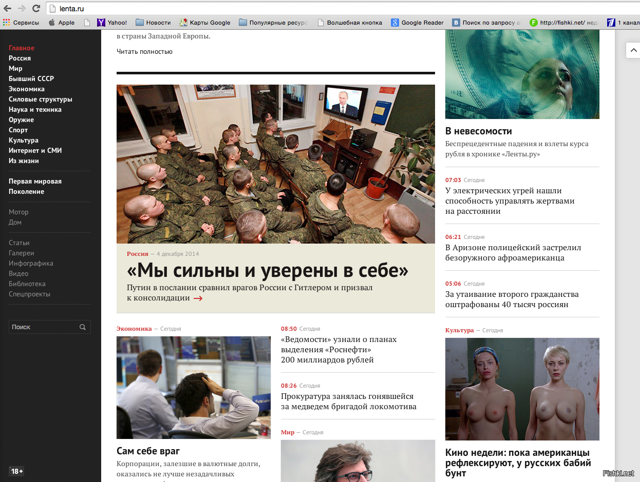This screenshot has width=640, height=482.
Task: Select Экономика in the sidebar menu
Action: tap(27, 89)
